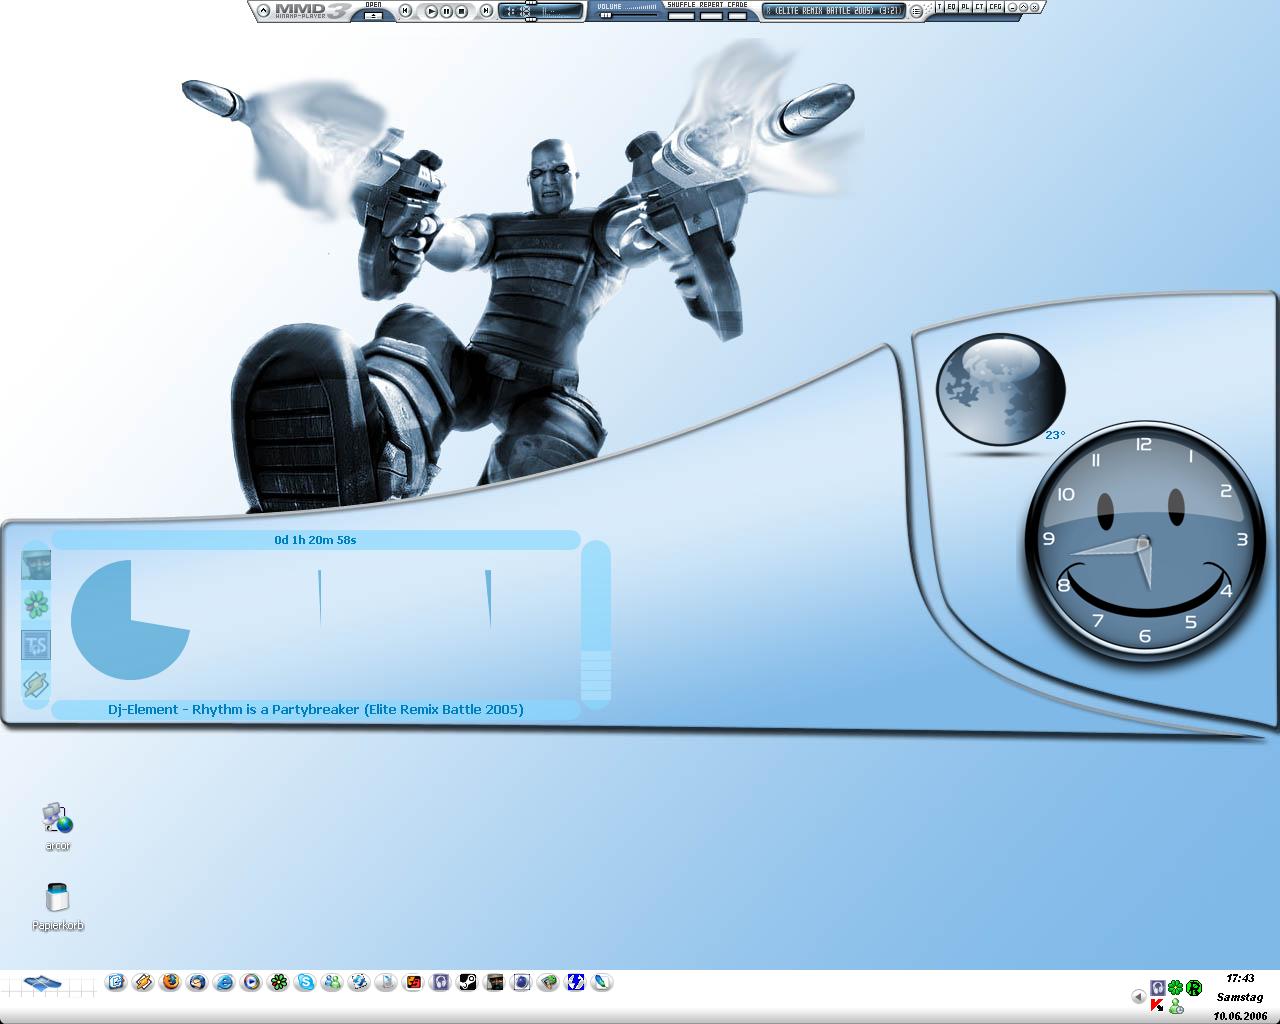Open the arcor desktop shortcut
1280x1024 pixels.
click(58, 826)
